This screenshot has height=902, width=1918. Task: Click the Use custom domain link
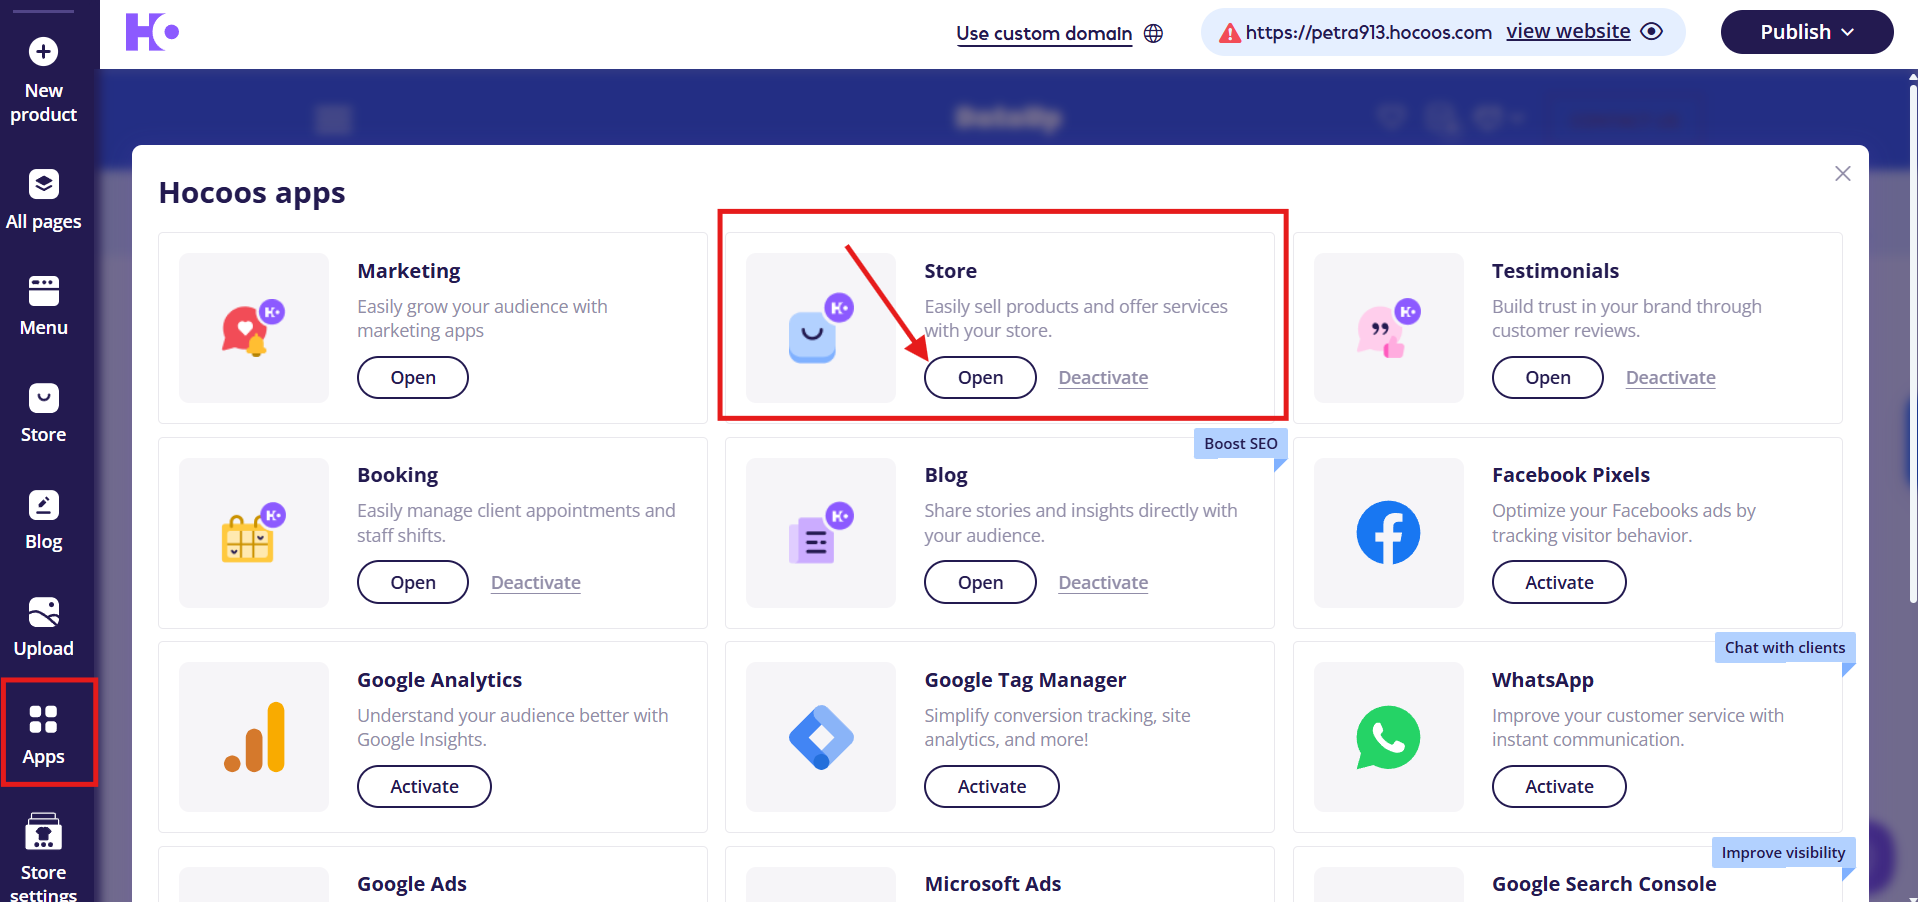point(1044,33)
